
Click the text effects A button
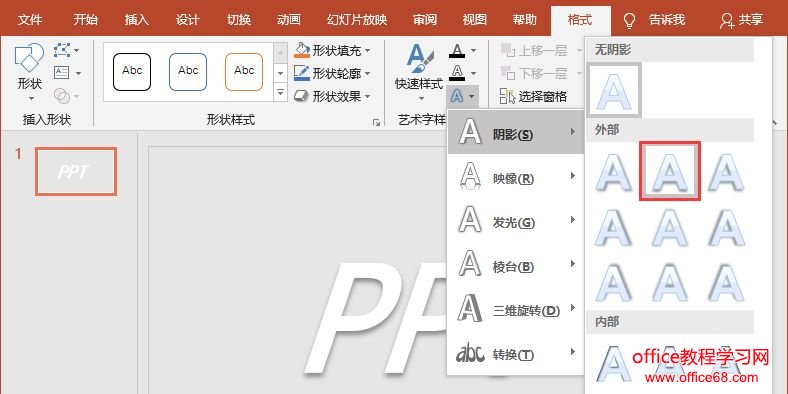[462, 95]
